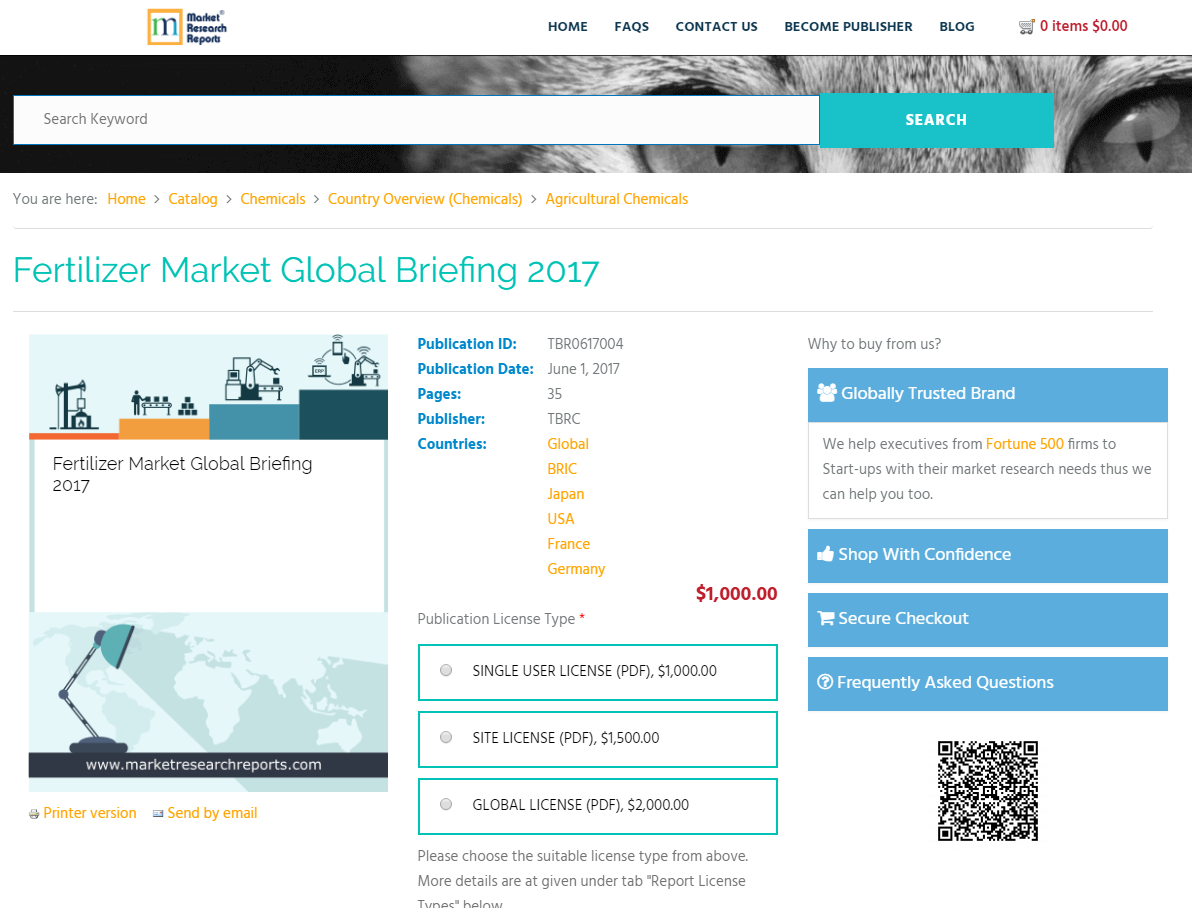The height and width of the screenshot is (908, 1192).
Task: Click the printer icon next to Printer version
Action: [33, 813]
